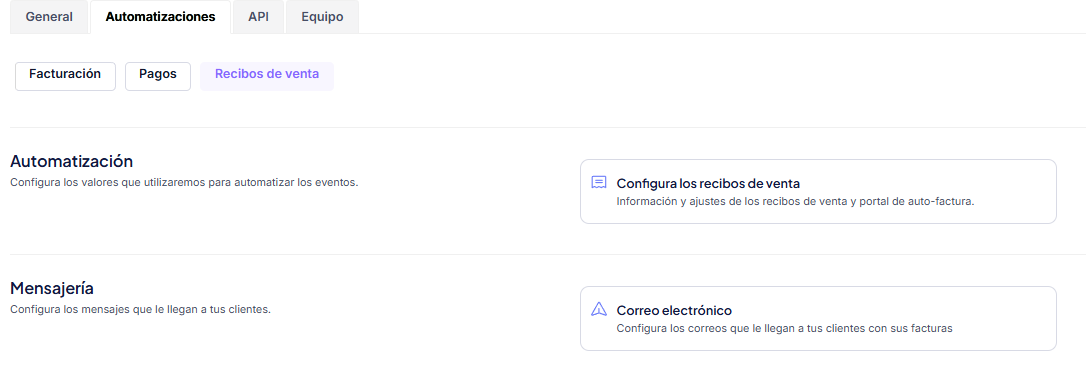Click the receipt icon beside Configura los recibos
The width and height of the screenshot is (1086, 372).
599,183
